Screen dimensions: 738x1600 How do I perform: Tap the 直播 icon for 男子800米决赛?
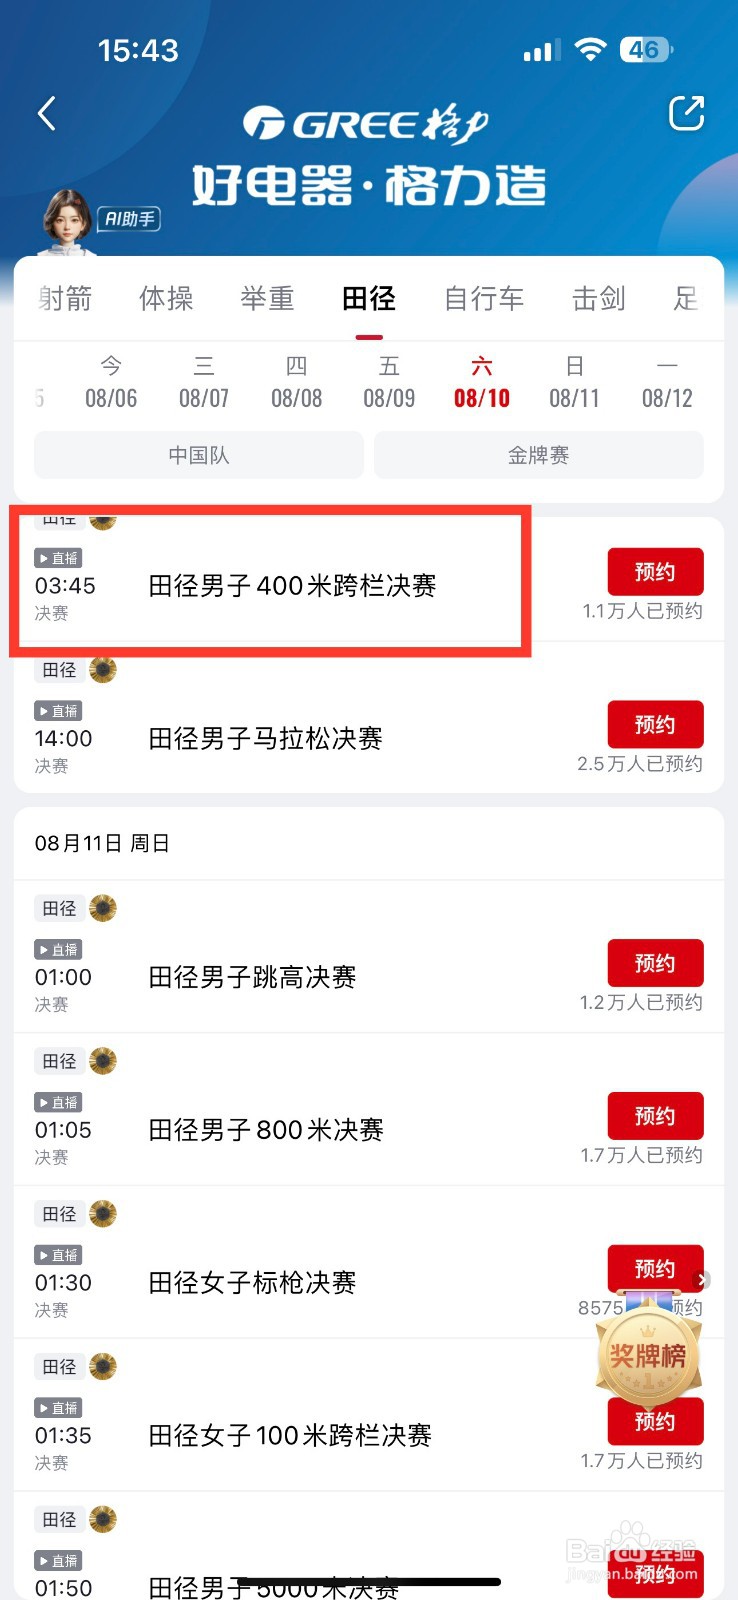coord(58,1102)
